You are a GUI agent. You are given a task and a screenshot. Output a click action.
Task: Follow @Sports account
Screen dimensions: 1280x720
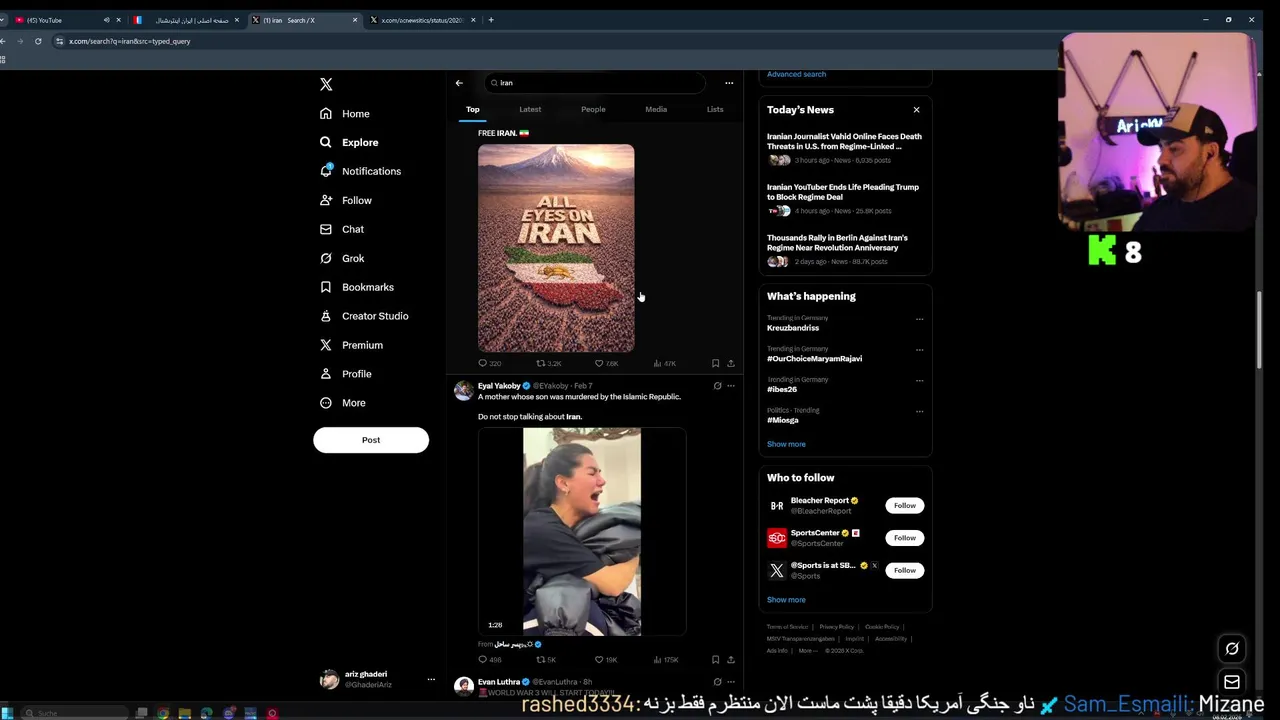click(904, 570)
